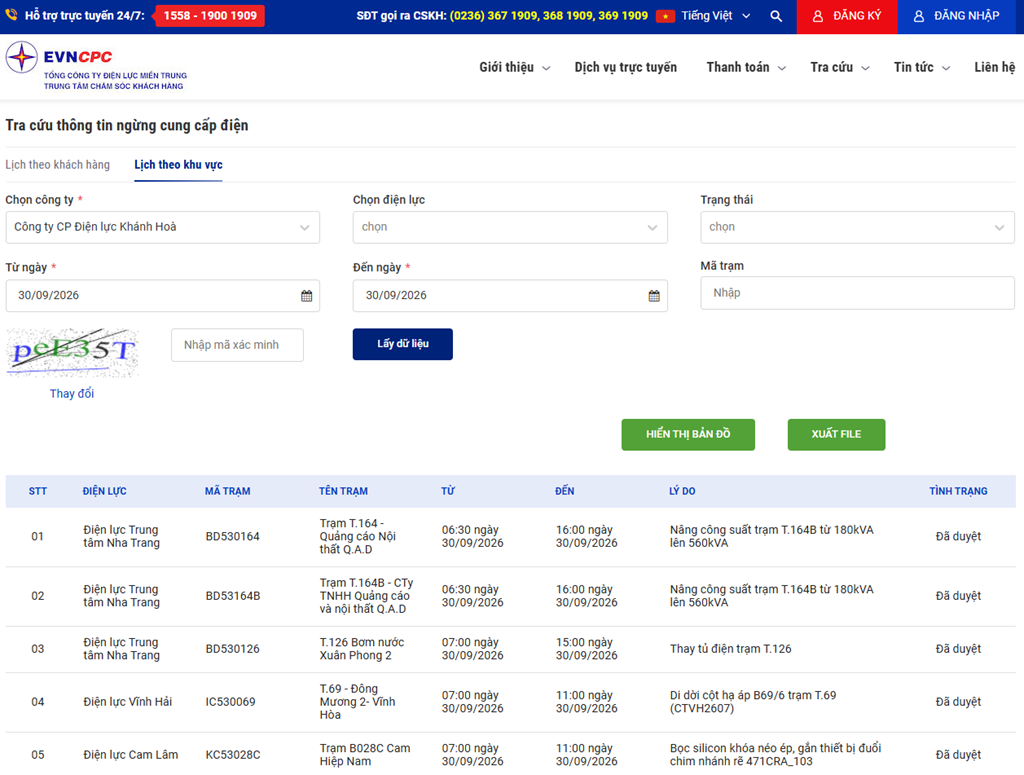The width and height of the screenshot is (1024, 775).
Task: Open the Thanh toán menu
Action: [x=746, y=67]
